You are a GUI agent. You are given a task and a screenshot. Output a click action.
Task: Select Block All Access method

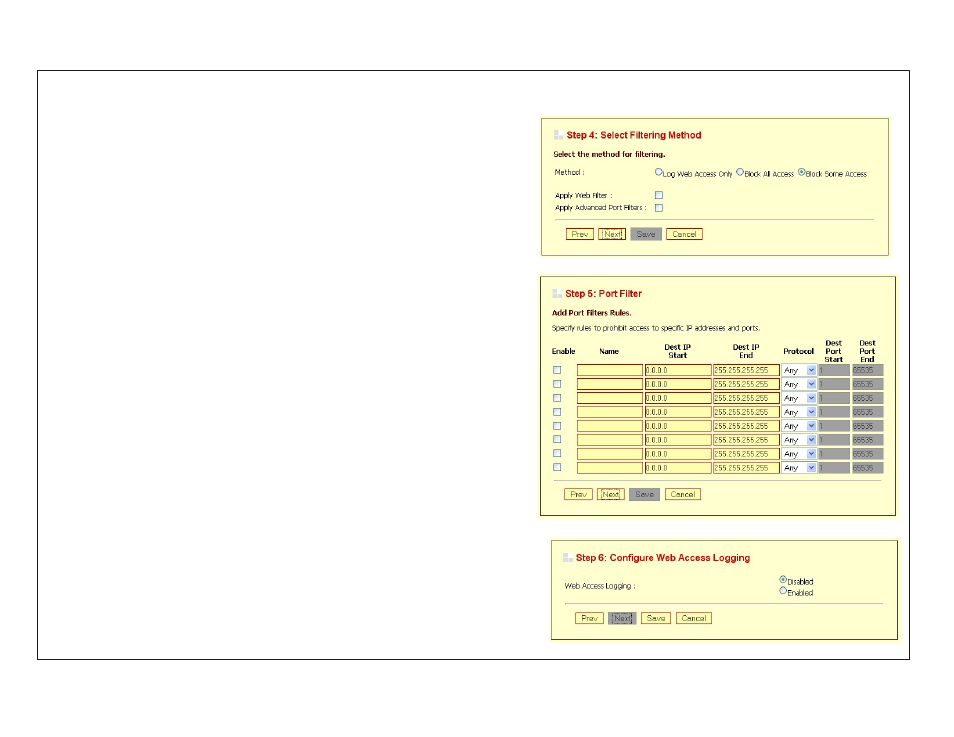pos(740,172)
